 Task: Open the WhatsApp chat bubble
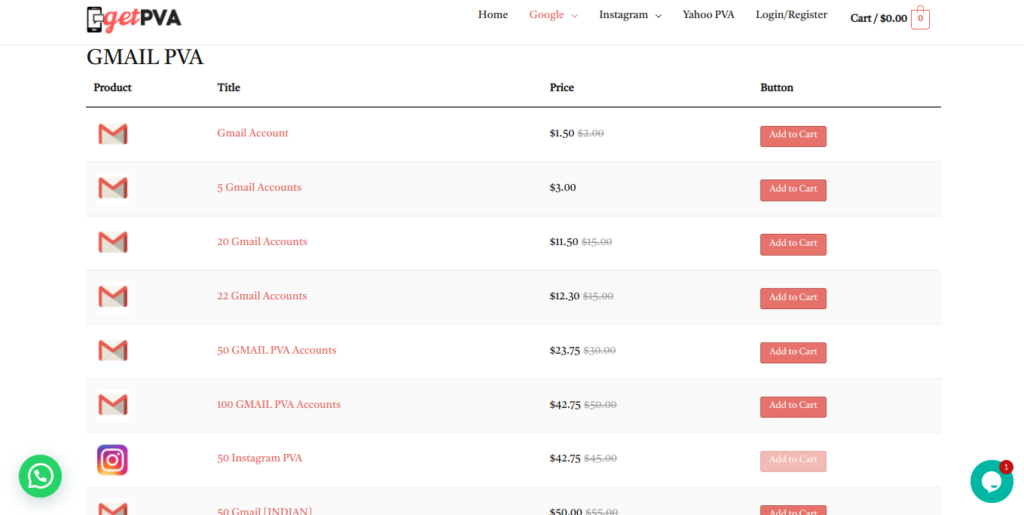point(40,476)
